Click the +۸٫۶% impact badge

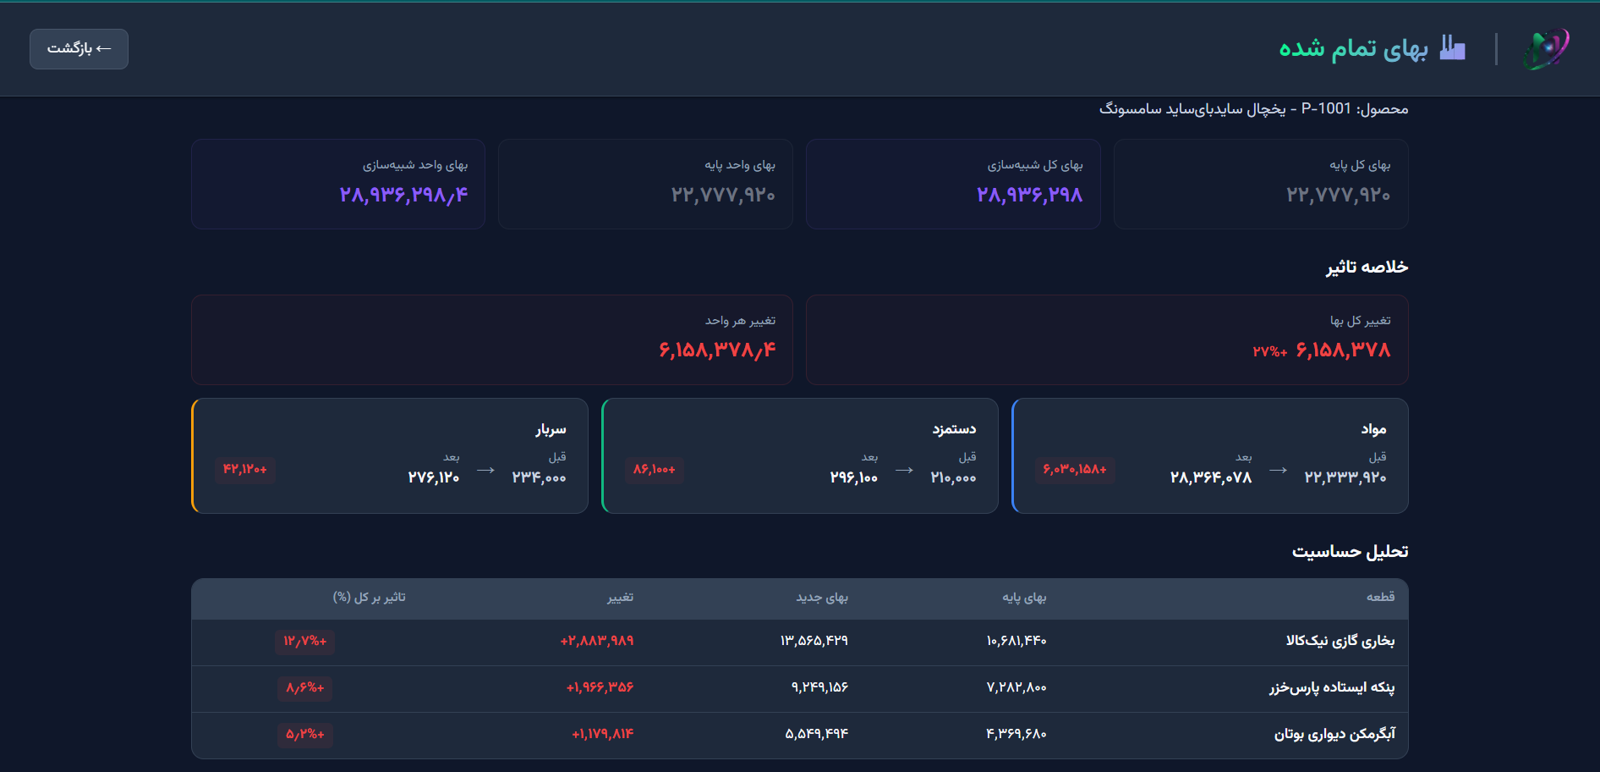(x=305, y=688)
